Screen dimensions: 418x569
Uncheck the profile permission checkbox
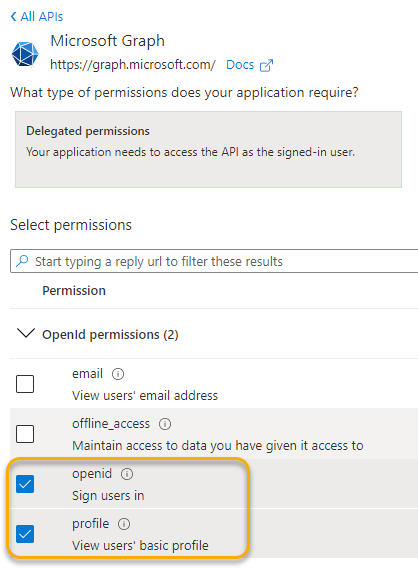pyautogui.click(x=25, y=534)
